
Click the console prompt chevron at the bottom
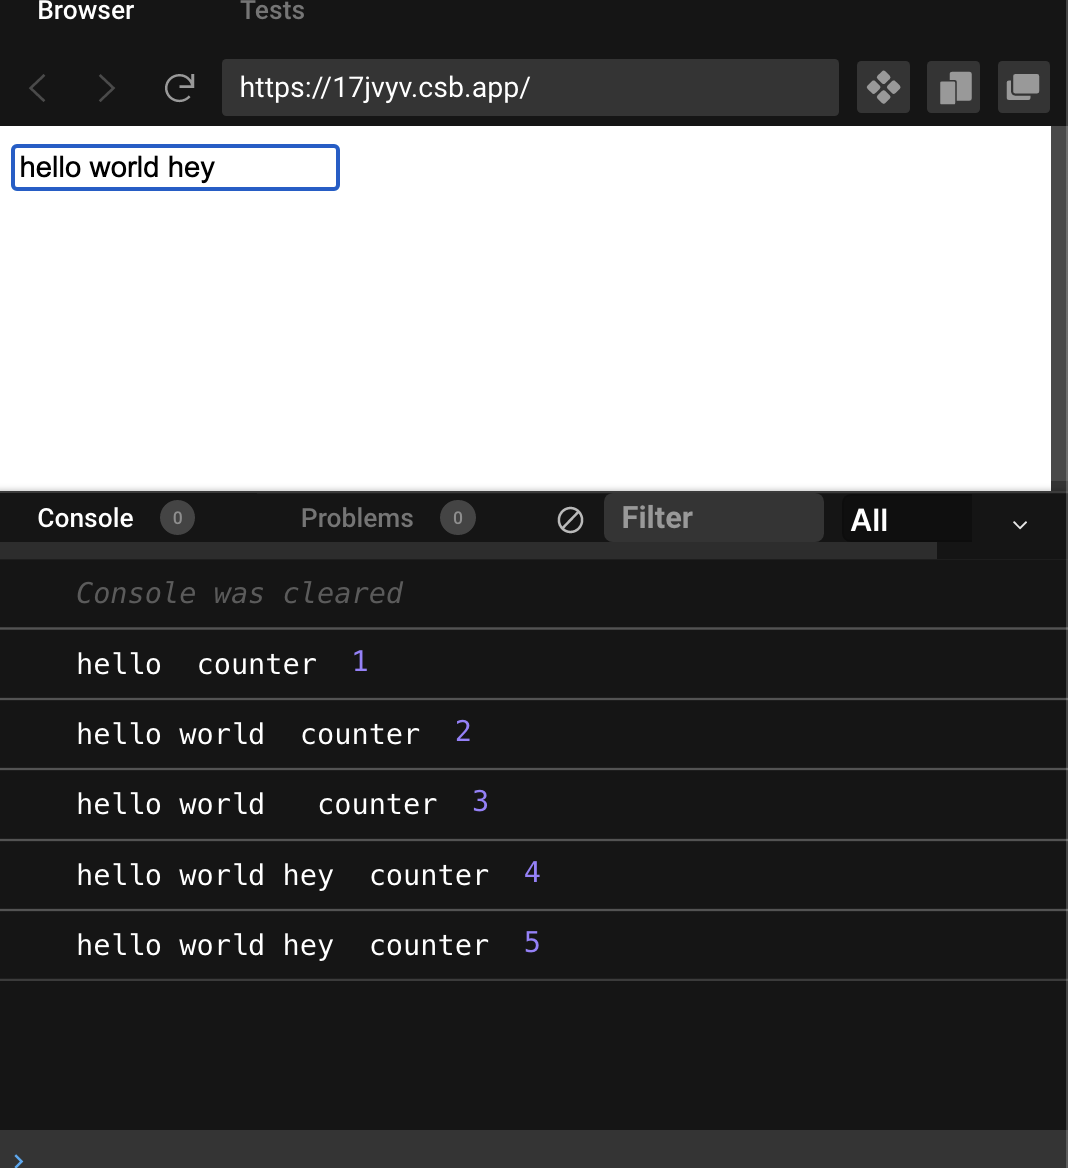pyautogui.click(x=18, y=1160)
